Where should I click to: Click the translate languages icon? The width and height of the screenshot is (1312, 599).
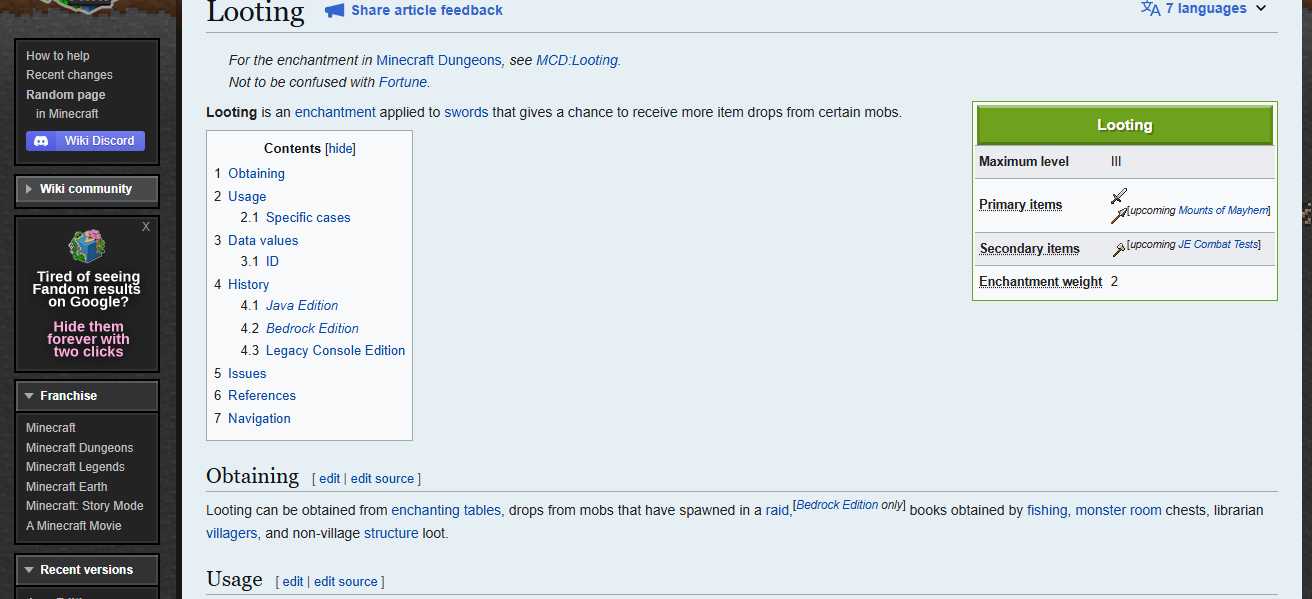[x=1151, y=9]
